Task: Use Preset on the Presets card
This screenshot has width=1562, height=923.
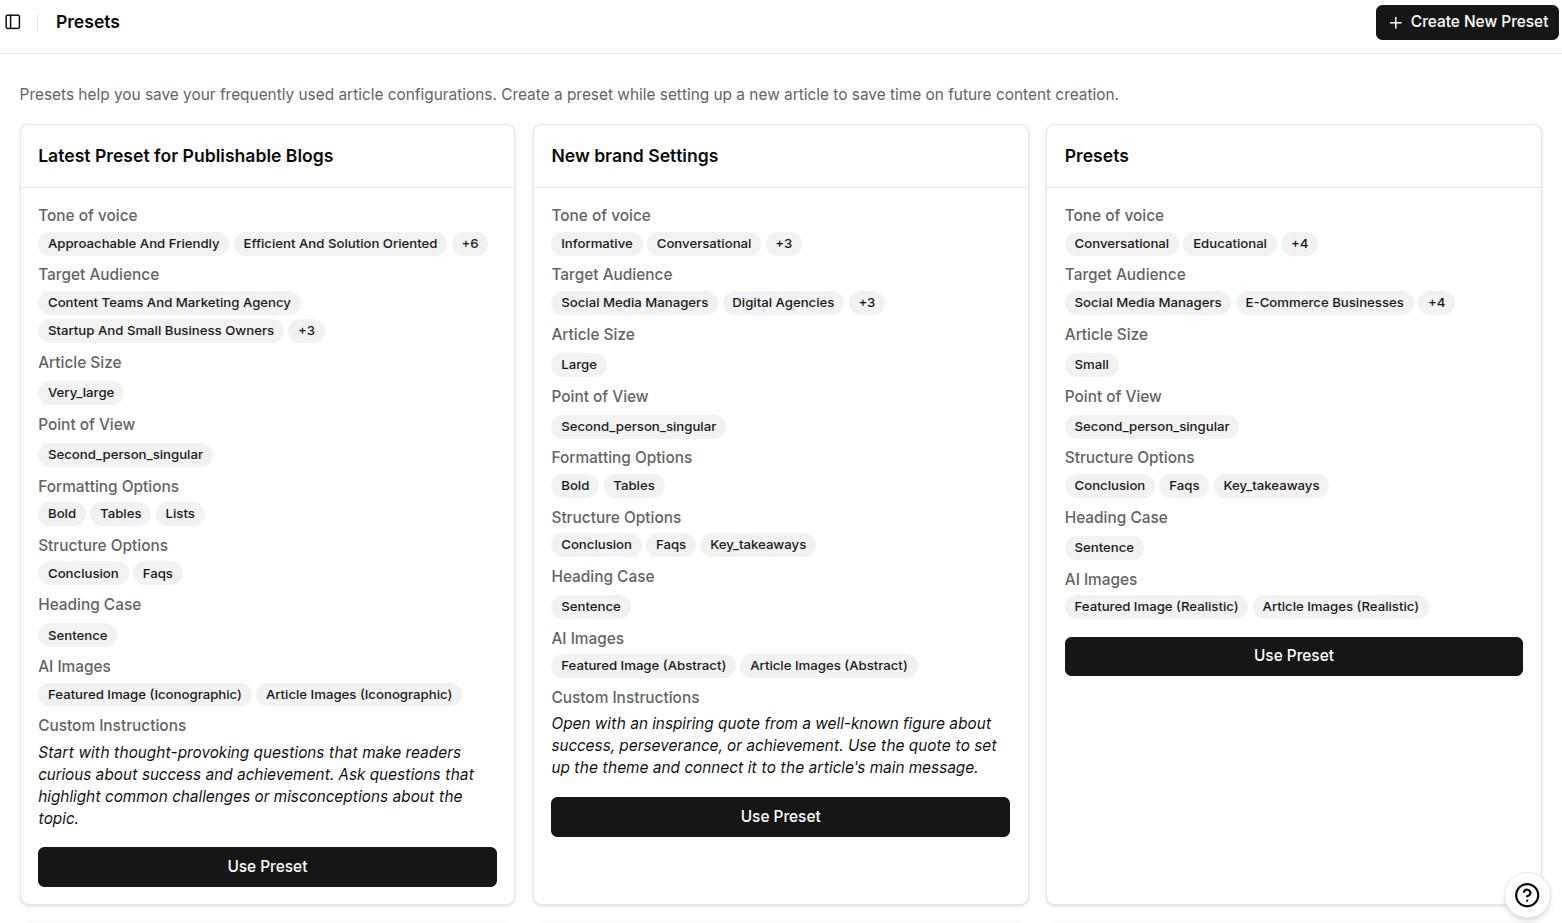Action: (x=1293, y=656)
